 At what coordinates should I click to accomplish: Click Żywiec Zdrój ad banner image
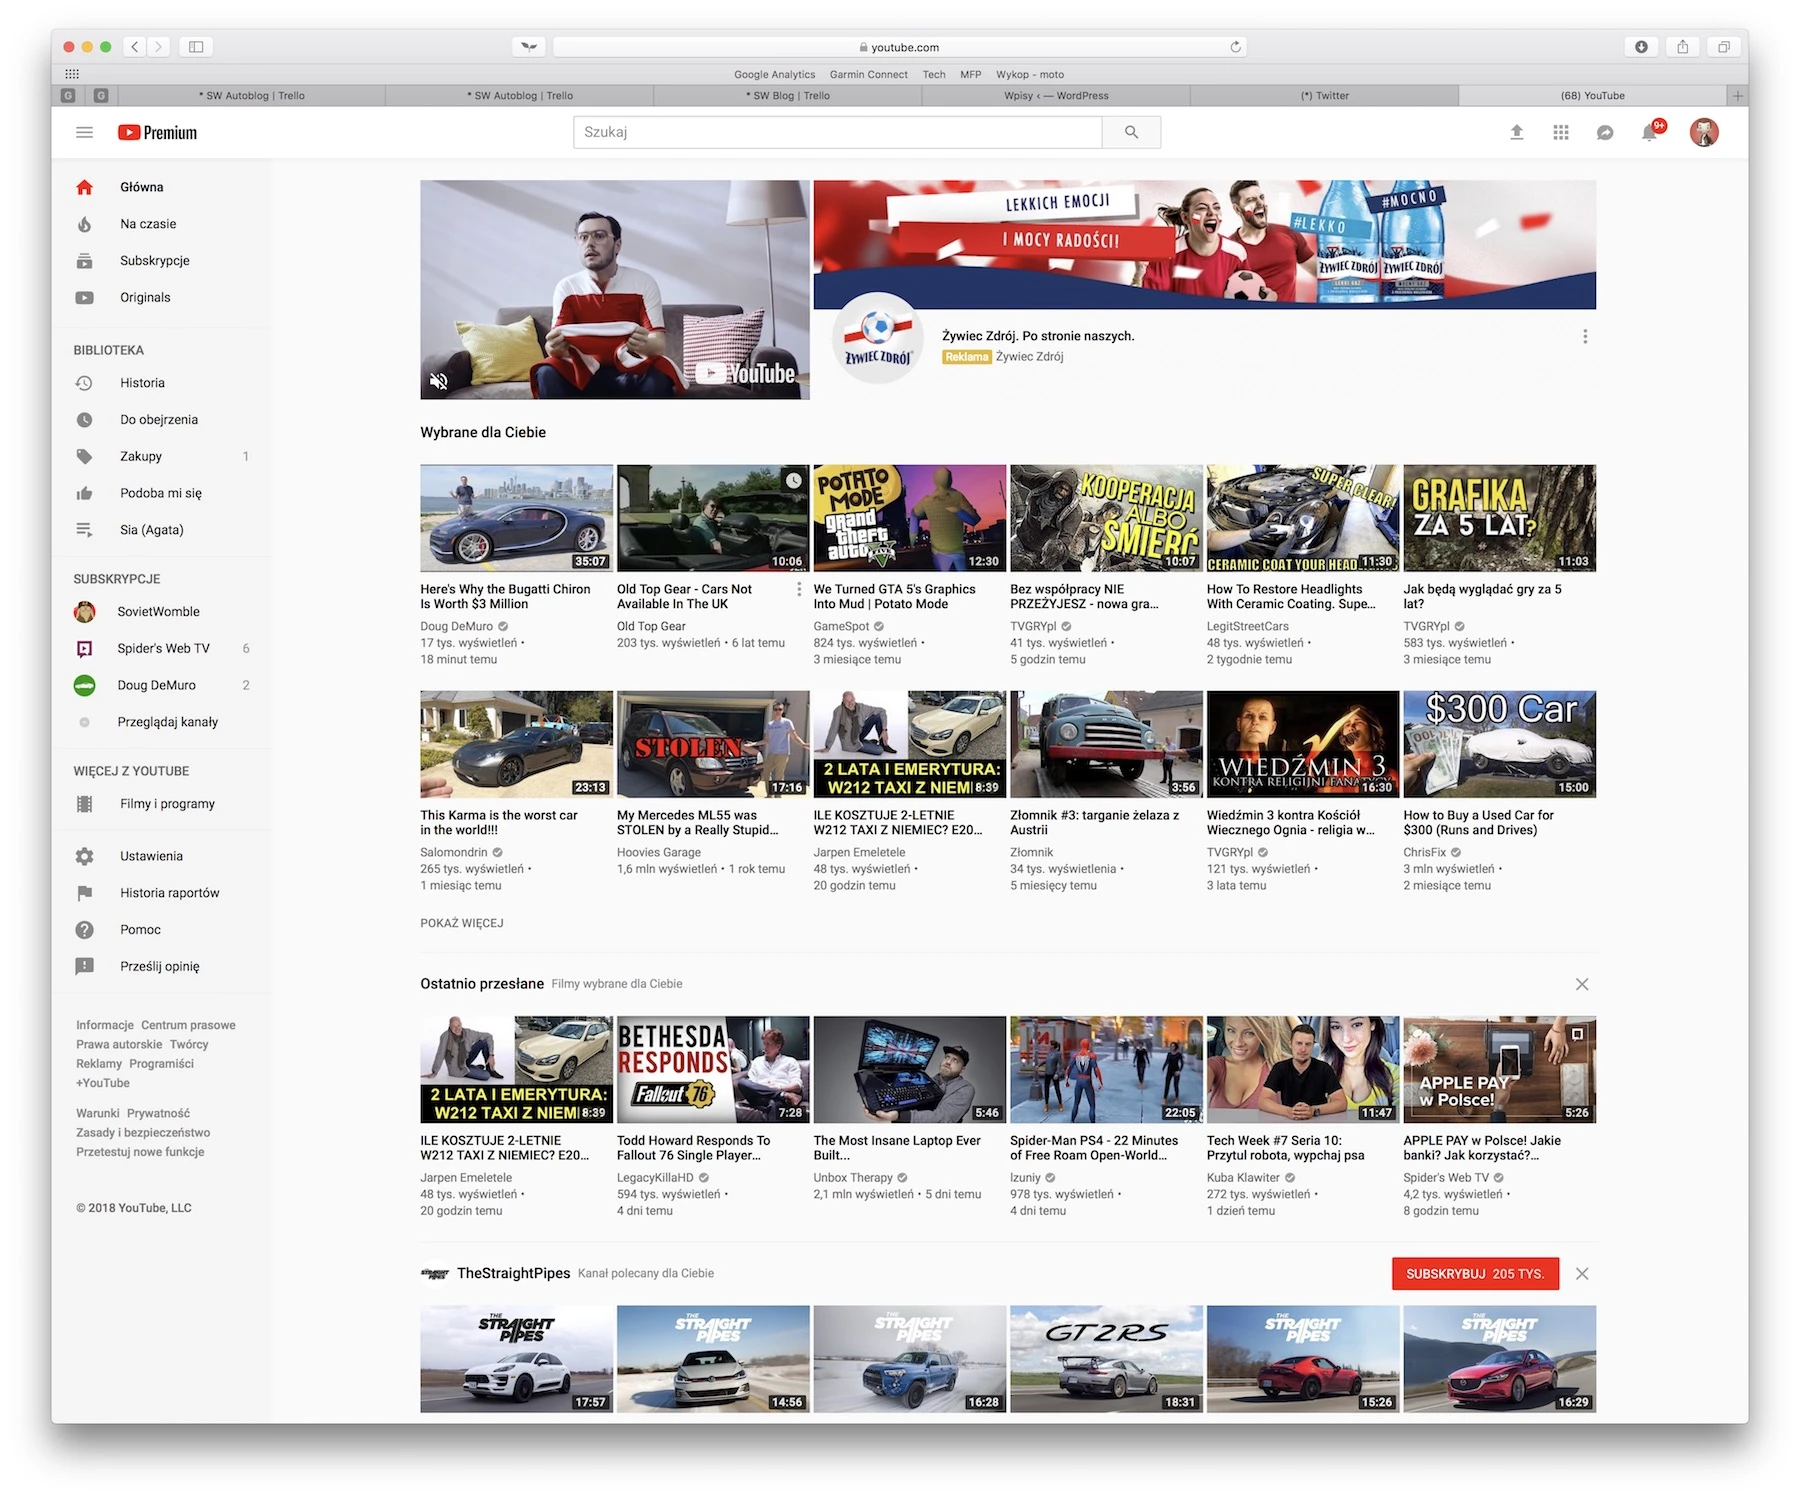click(x=1204, y=245)
